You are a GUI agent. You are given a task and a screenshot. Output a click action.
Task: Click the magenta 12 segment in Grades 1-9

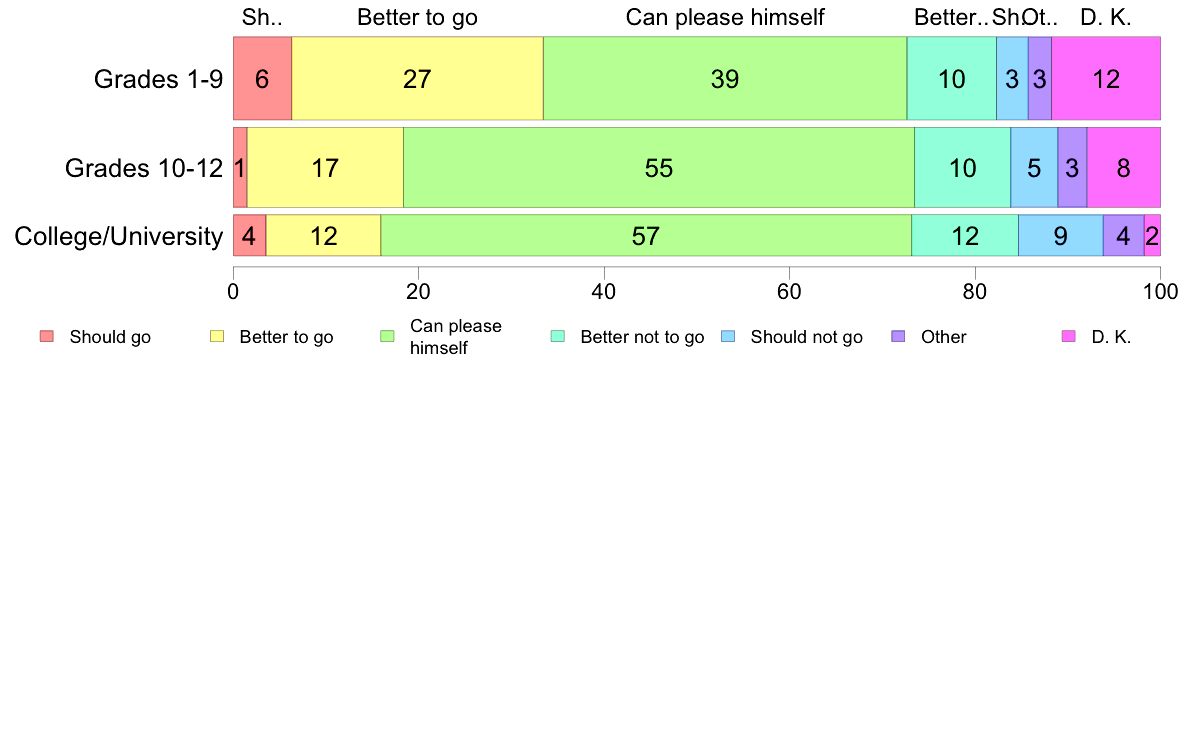(x=1106, y=78)
